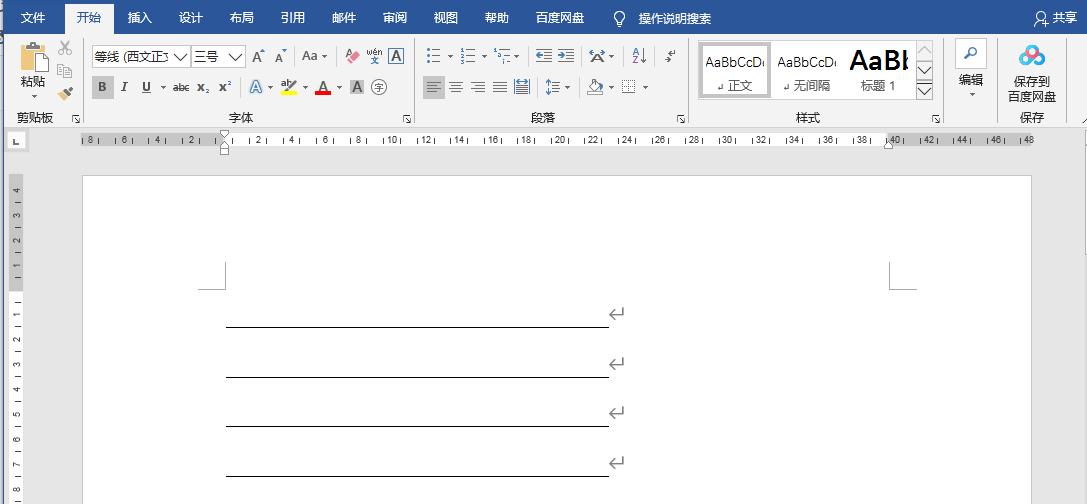This screenshot has height=504, width=1087.
Task: Select the 无间隔 style
Action: pos(806,69)
